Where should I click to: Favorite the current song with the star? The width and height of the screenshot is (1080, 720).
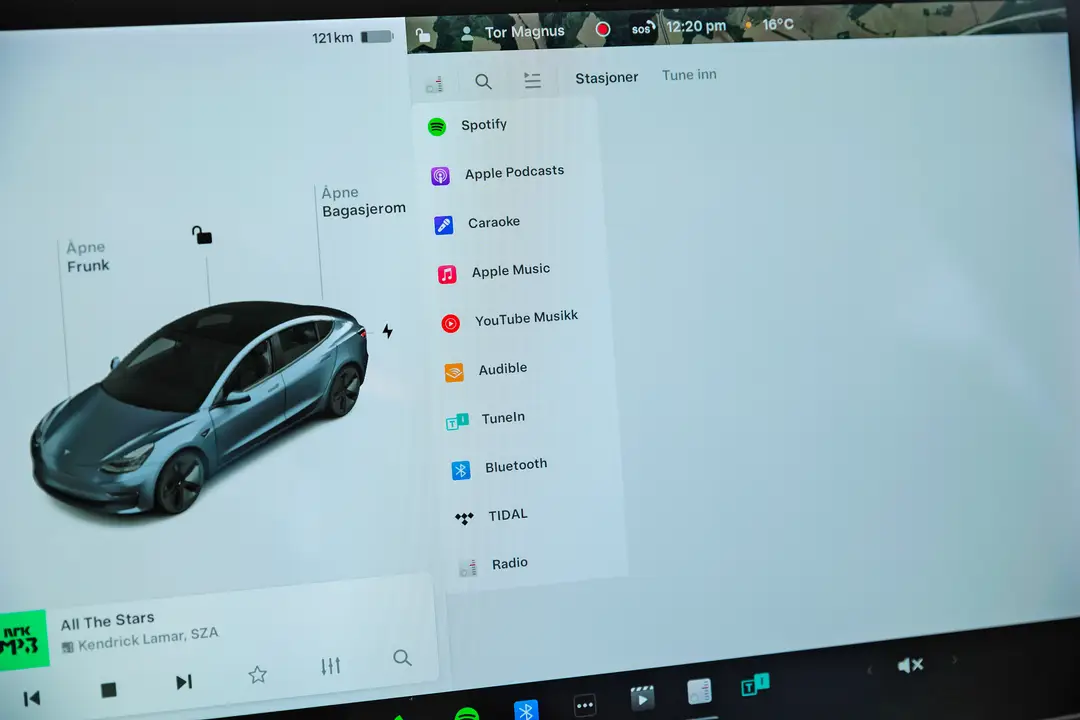click(x=257, y=675)
